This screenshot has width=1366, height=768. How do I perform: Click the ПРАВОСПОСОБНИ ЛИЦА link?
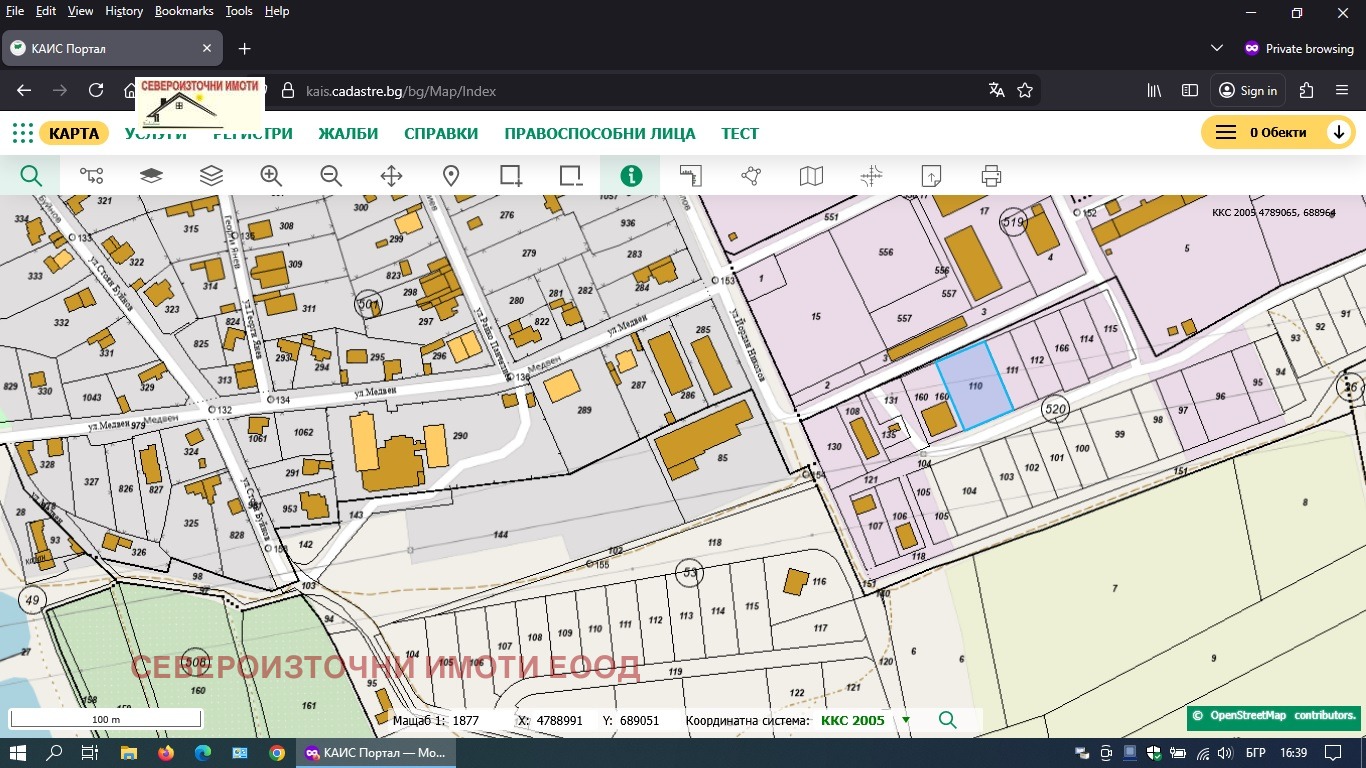[599, 133]
